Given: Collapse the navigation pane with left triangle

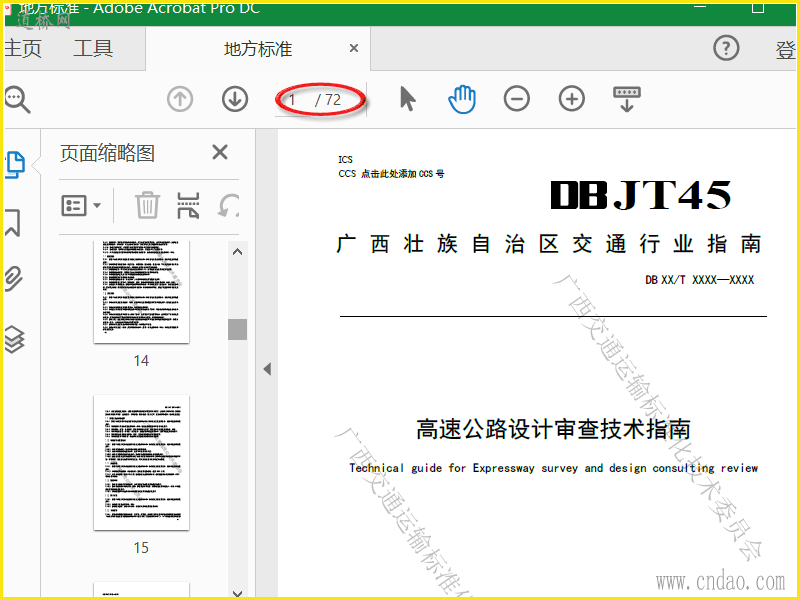Looking at the screenshot, I should coord(267,369).
